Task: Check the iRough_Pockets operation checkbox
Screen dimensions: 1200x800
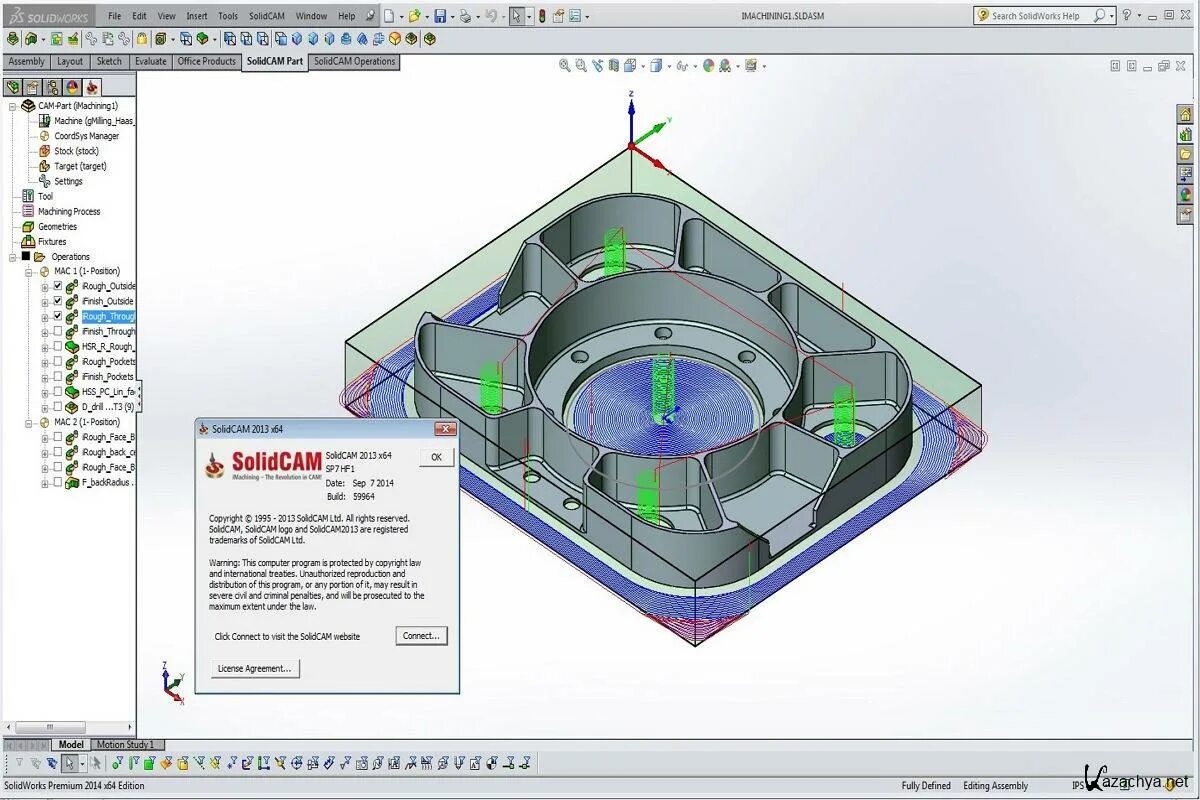Action: pyautogui.click(x=57, y=362)
